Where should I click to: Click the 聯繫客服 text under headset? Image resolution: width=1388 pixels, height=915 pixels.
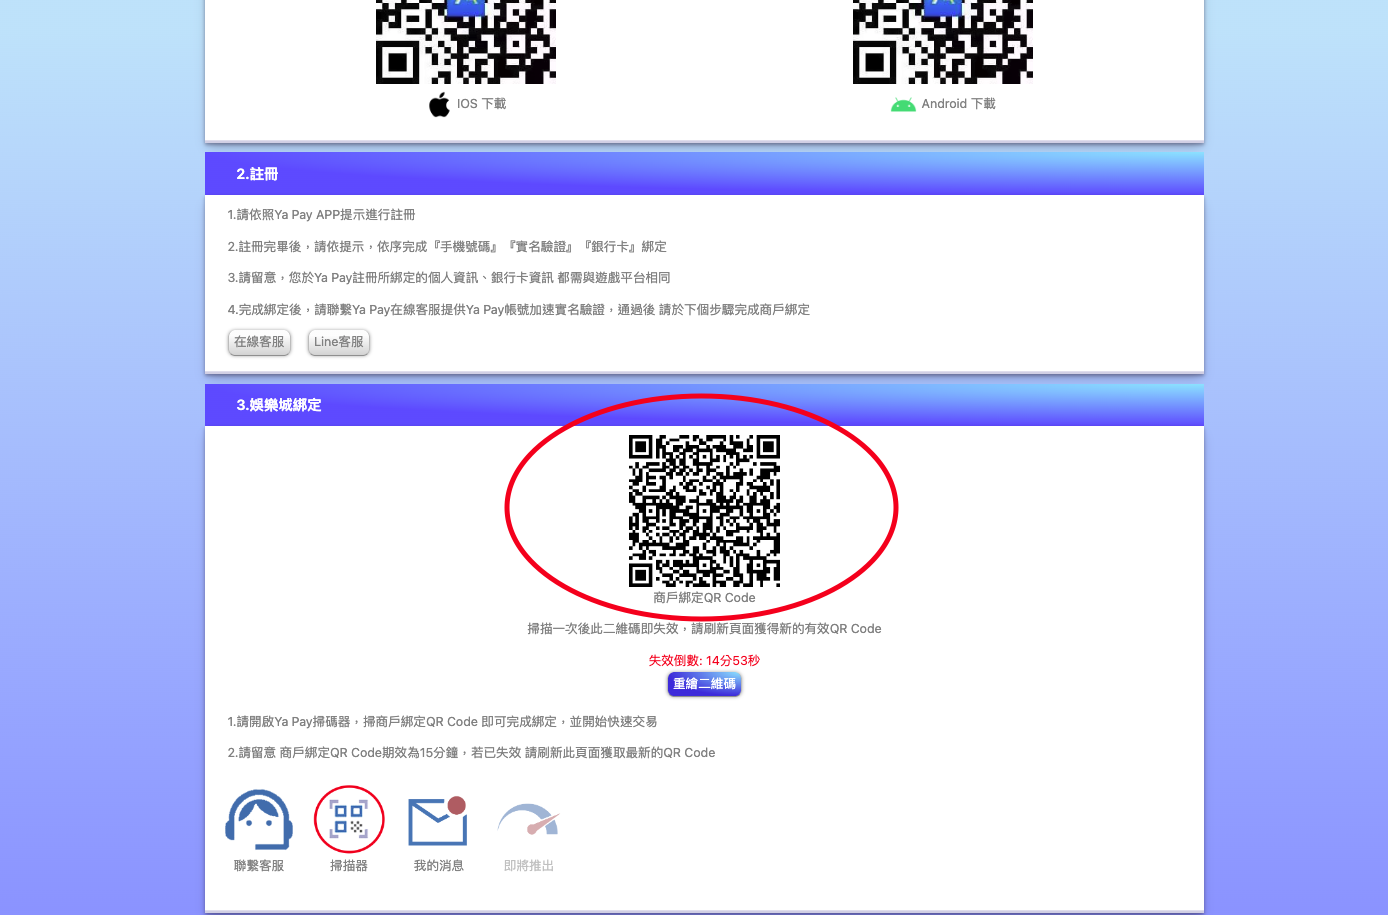(259, 866)
